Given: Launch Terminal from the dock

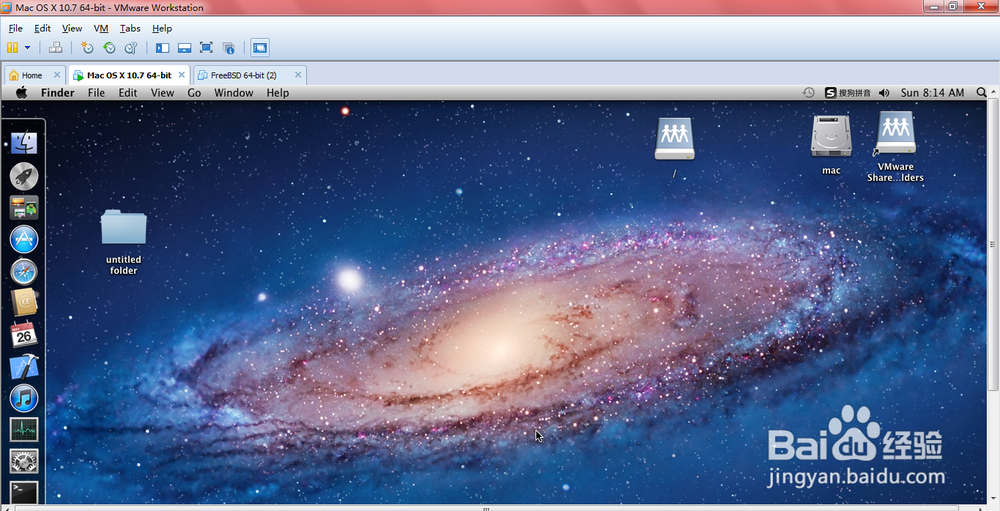Looking at the screenshot, I should (x=24, y=491).
